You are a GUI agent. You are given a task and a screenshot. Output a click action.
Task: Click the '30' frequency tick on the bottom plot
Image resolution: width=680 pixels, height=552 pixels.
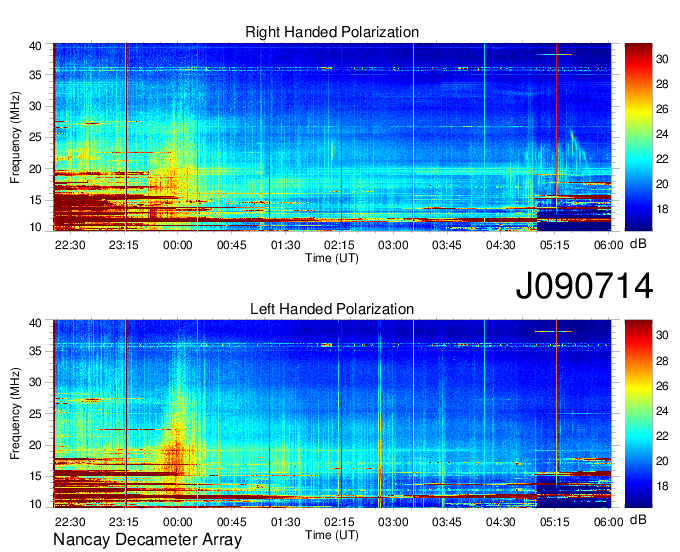pyautogui.click(x=35, y=382)
